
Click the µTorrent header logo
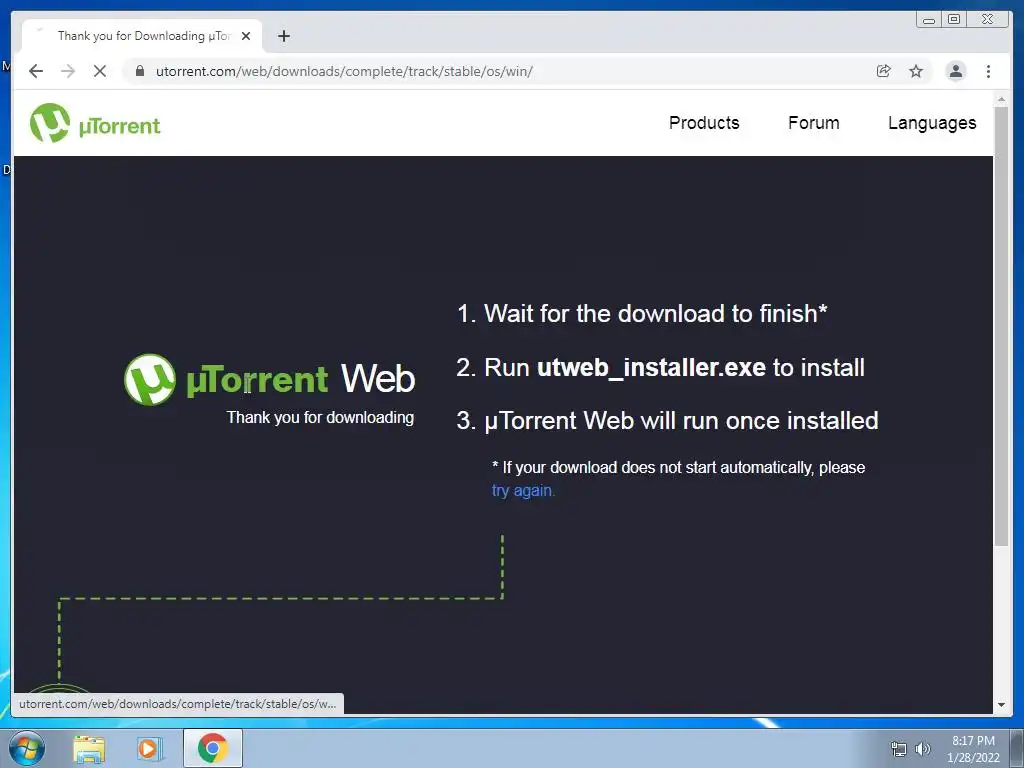(95, 123)
